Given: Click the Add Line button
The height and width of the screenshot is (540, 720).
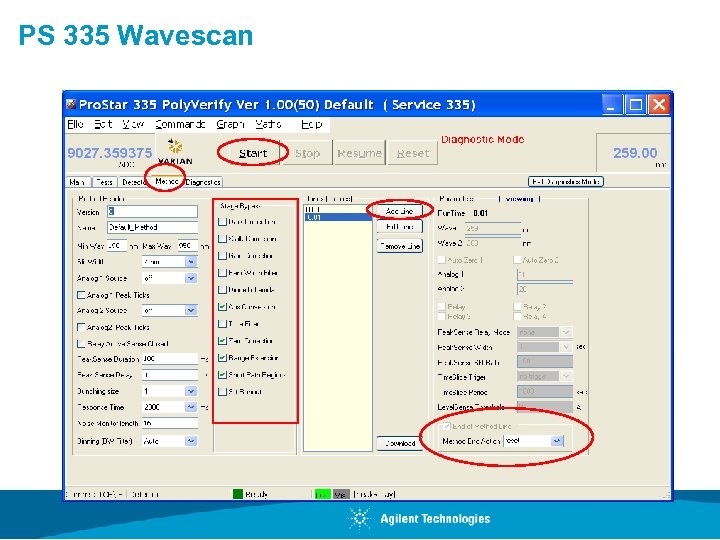Looking at the screenshot, I should click(399, 211).
